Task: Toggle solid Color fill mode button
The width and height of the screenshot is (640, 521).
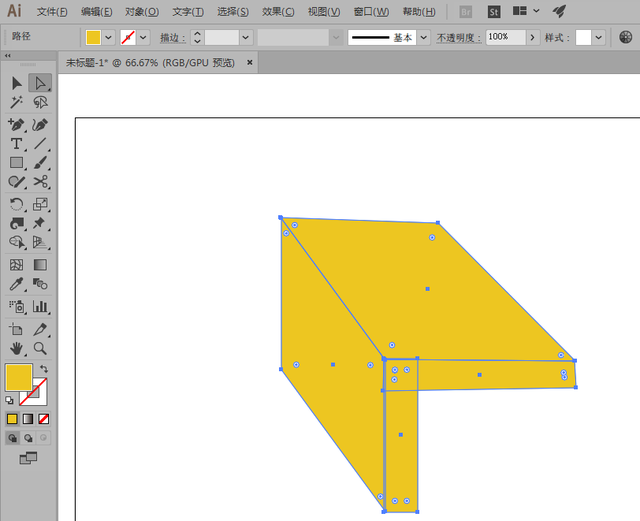Action: pyautogui.click(x=12, y=419)
